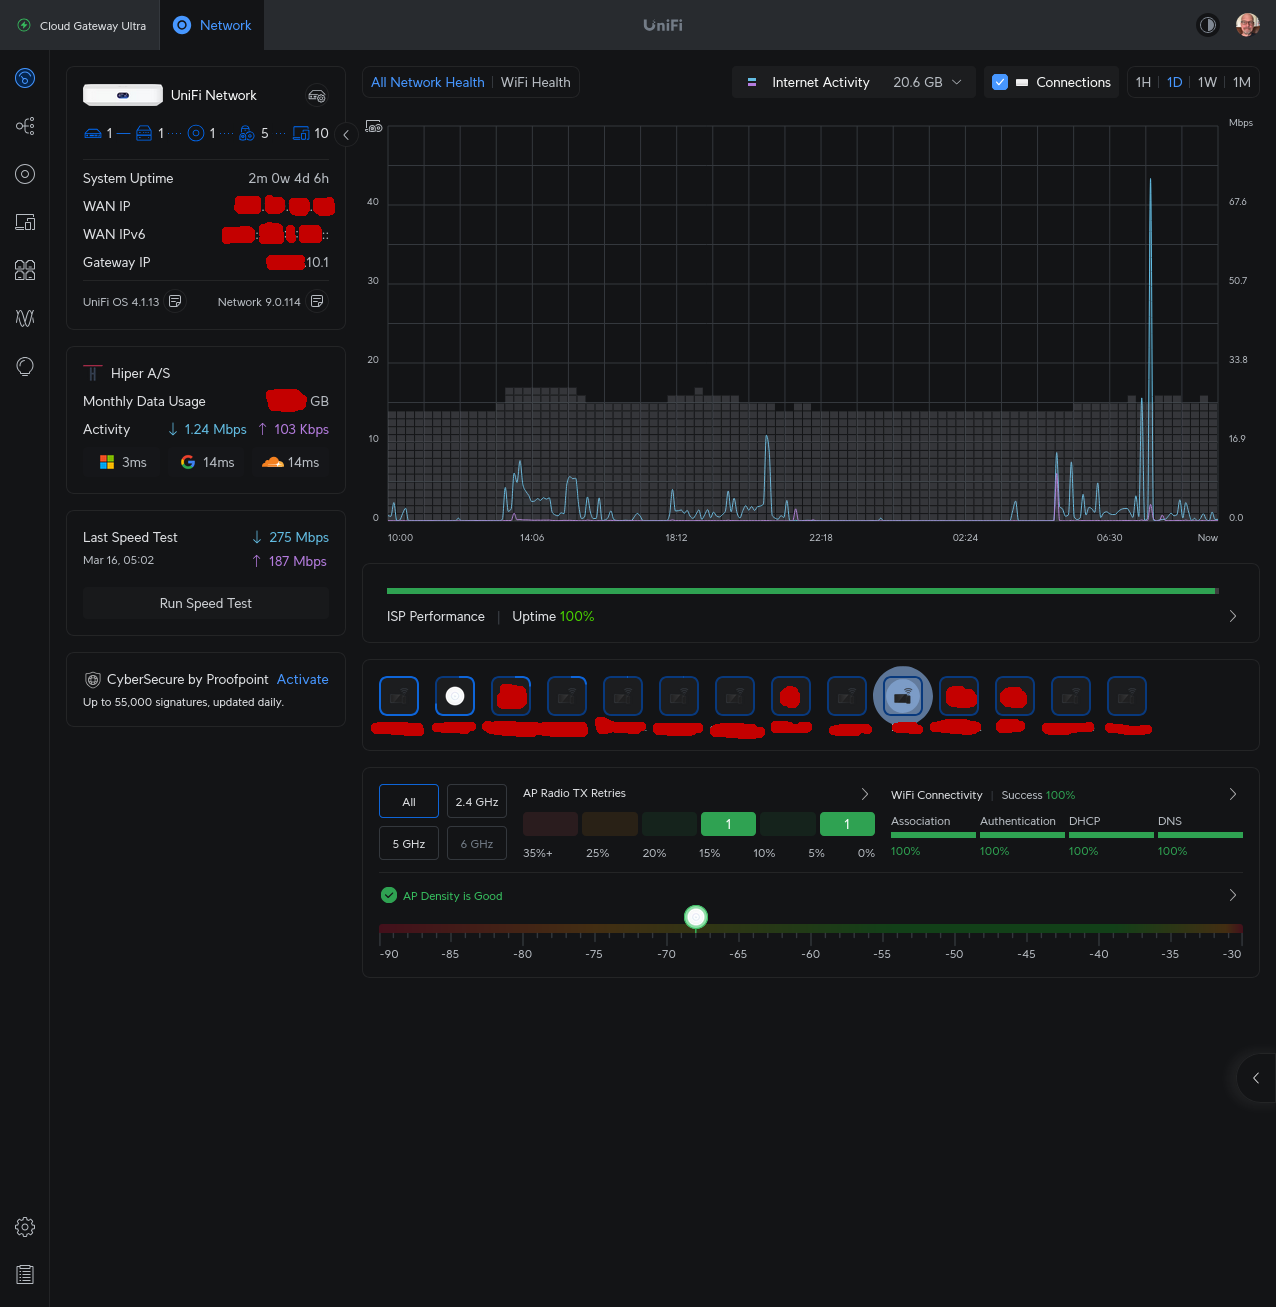Open the Dashboard in the left sidebar
The image size is (1276, 1307).
pyautogui.click(x=25, y=78)
